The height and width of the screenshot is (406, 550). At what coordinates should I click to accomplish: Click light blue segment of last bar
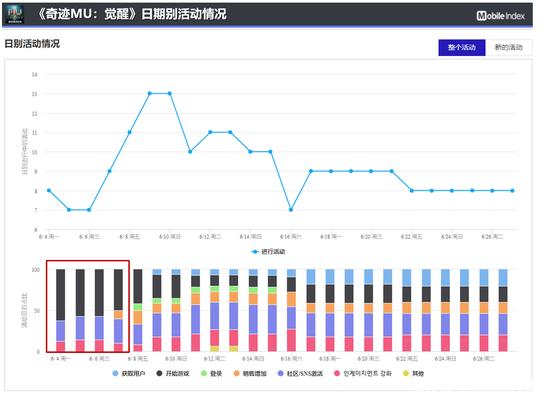(503, 278)
